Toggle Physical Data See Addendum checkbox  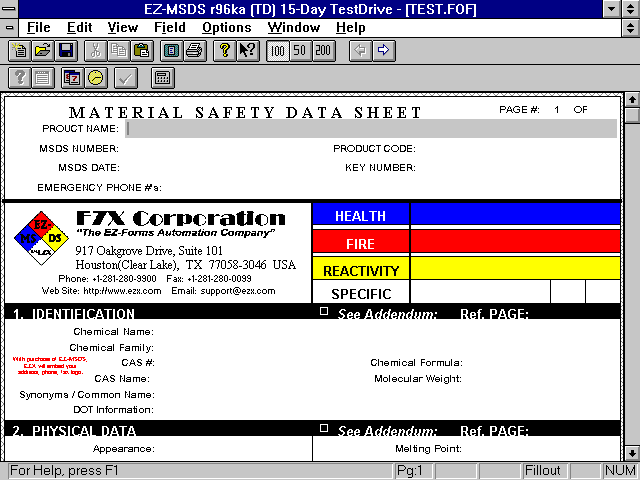pyautogui.click(x=323, y=428)
